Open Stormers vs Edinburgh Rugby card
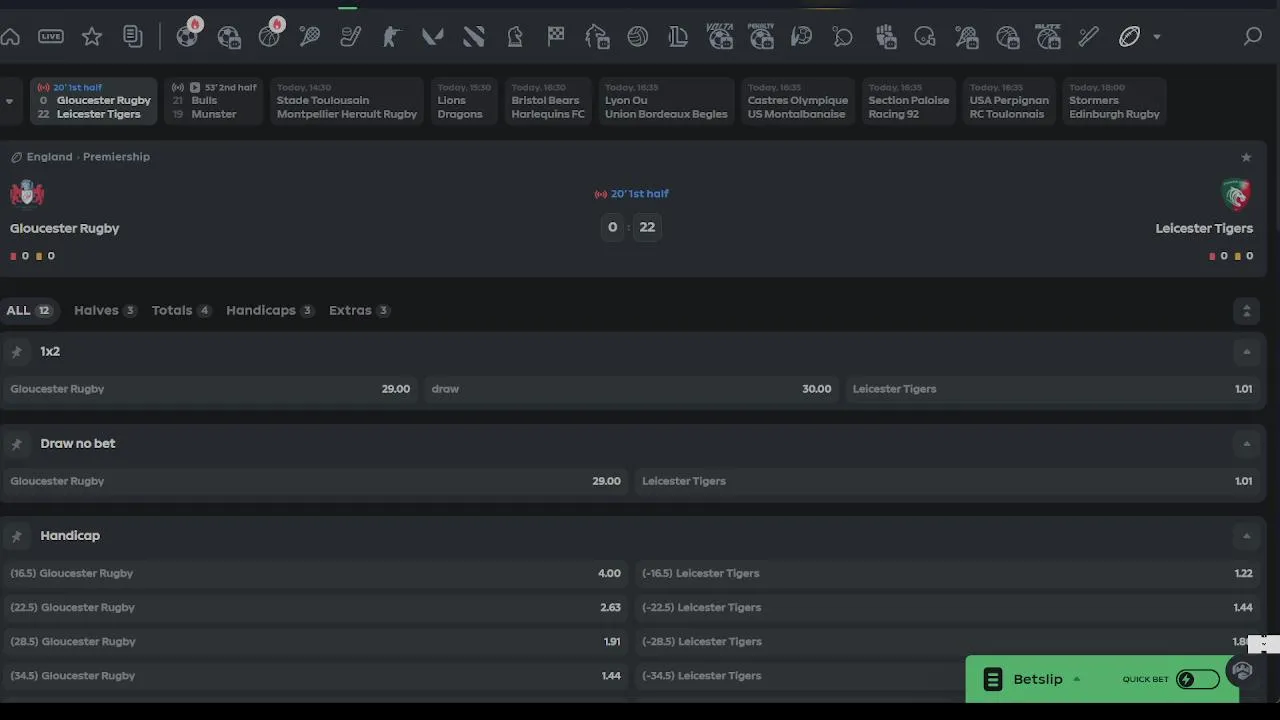The width and height of the screenshot is (1280, 720). tap(1114, 101)
